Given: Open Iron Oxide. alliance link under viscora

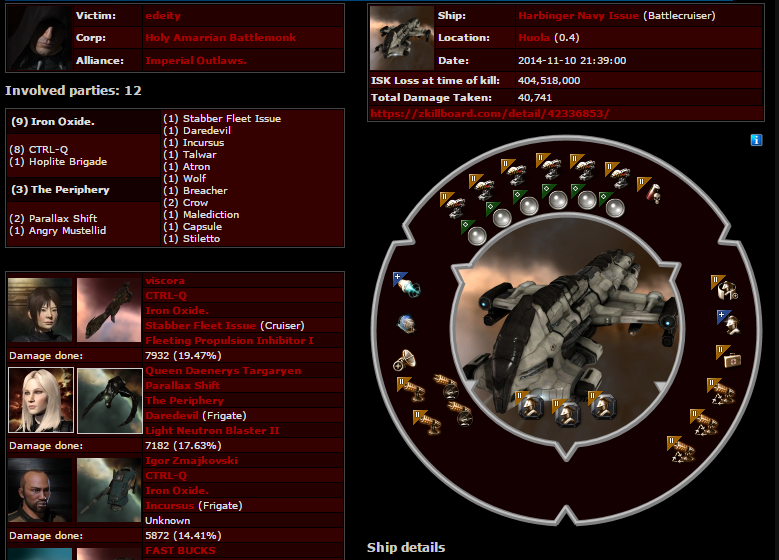Looking at the screenshot, I should click(177, 311).
